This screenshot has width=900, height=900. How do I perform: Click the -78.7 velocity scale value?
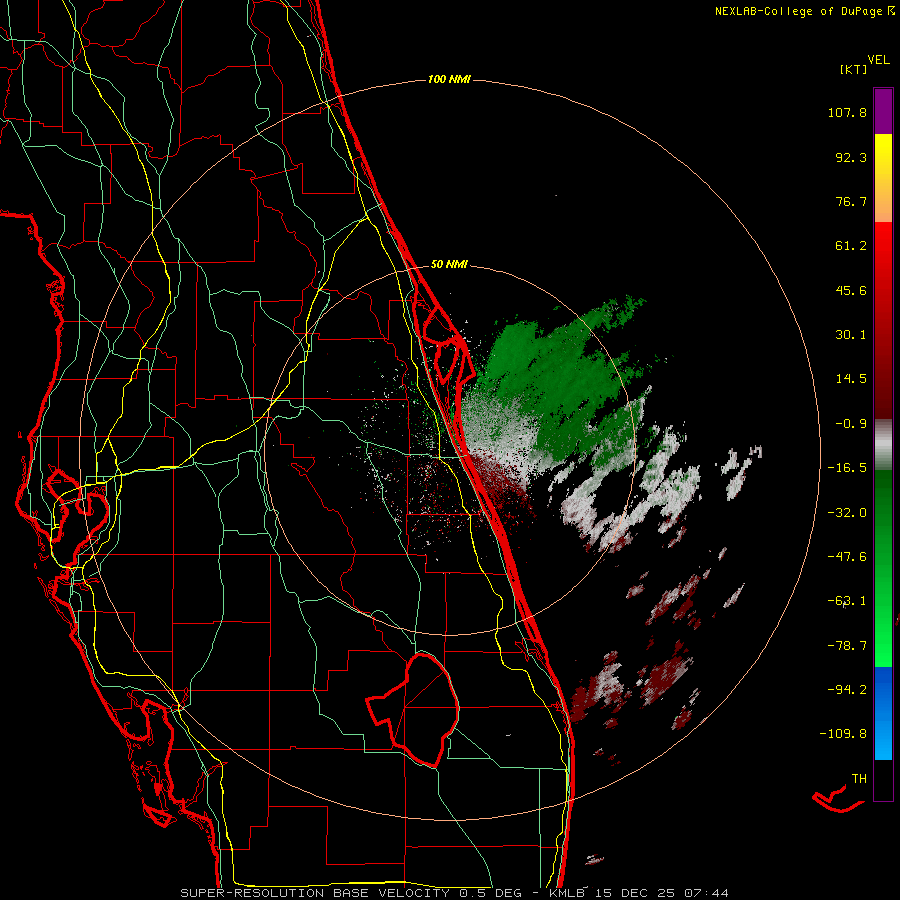pos(847,646)
